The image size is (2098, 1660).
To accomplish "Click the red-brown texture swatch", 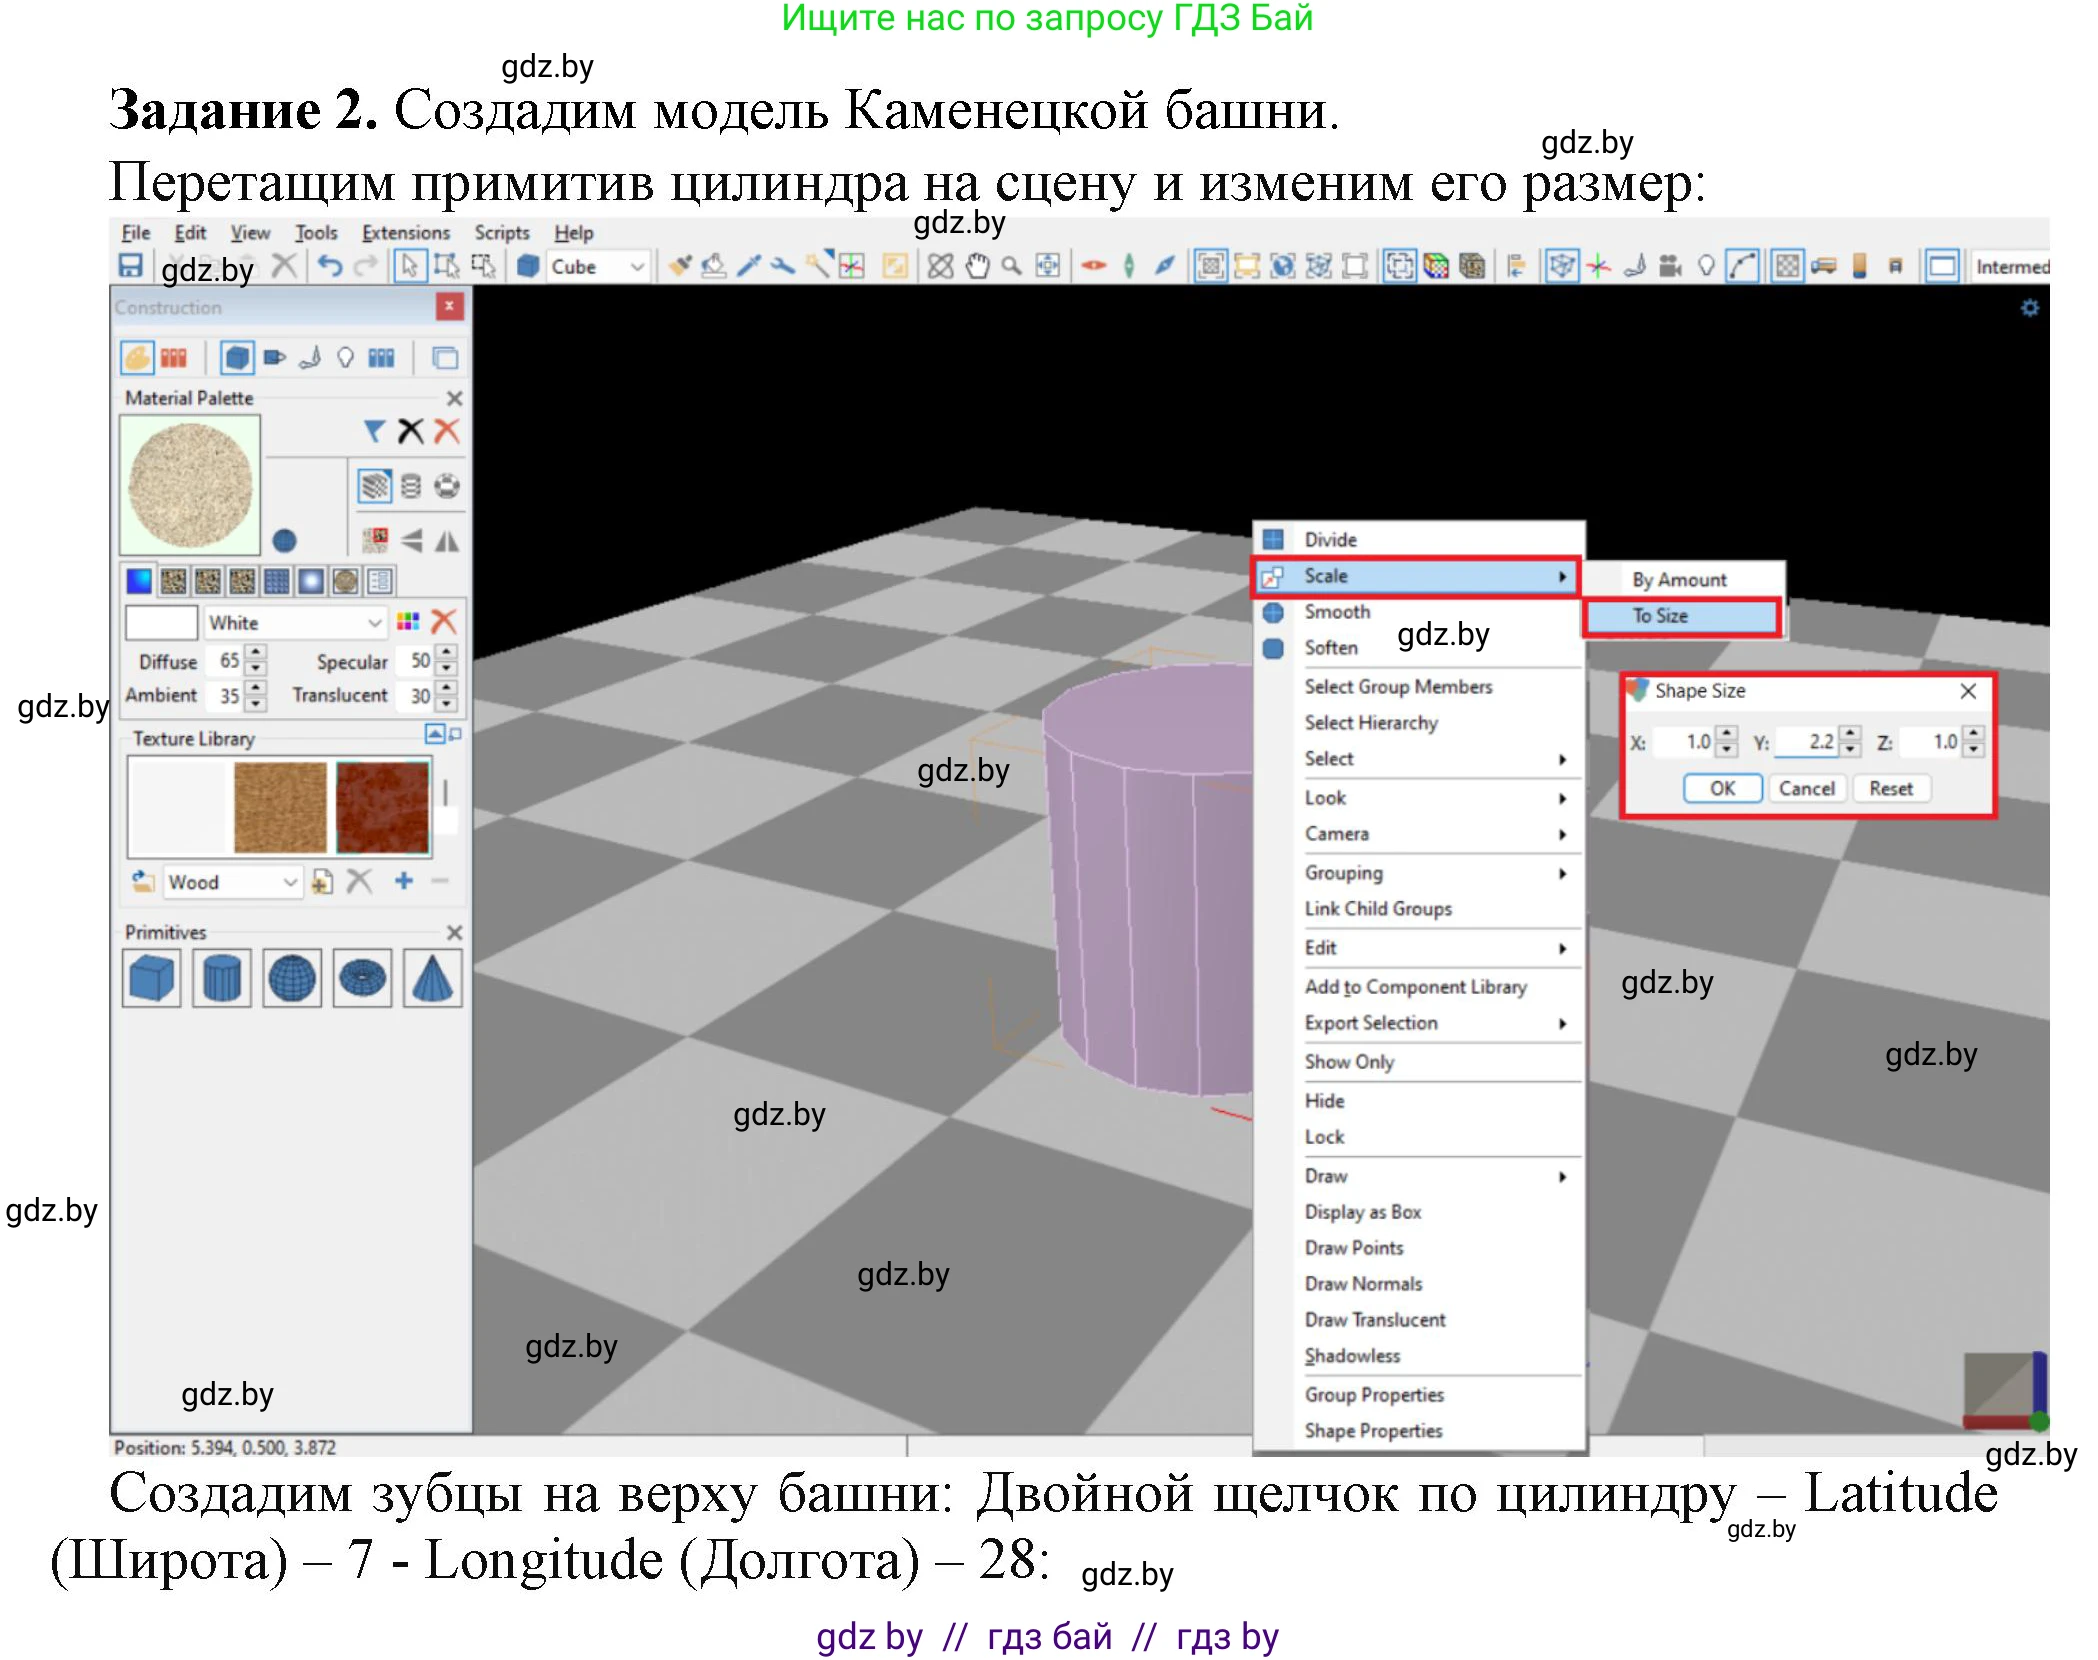I will [382, 806].
